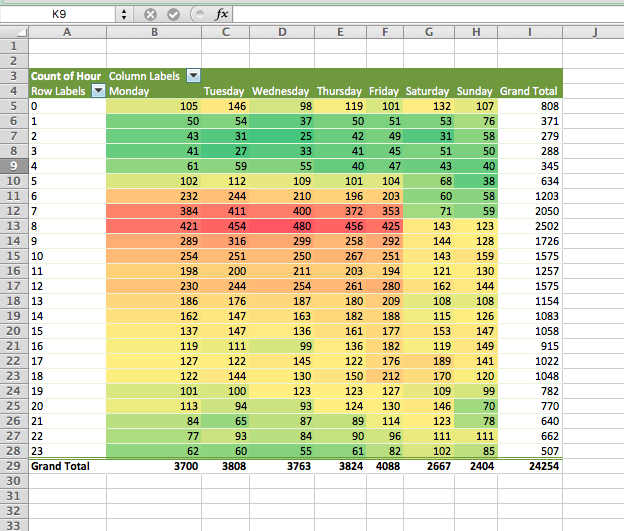This screenshot has width=624, height=531.
Task: Click the 'Thursday' column label cell
Action: (341, 91)
